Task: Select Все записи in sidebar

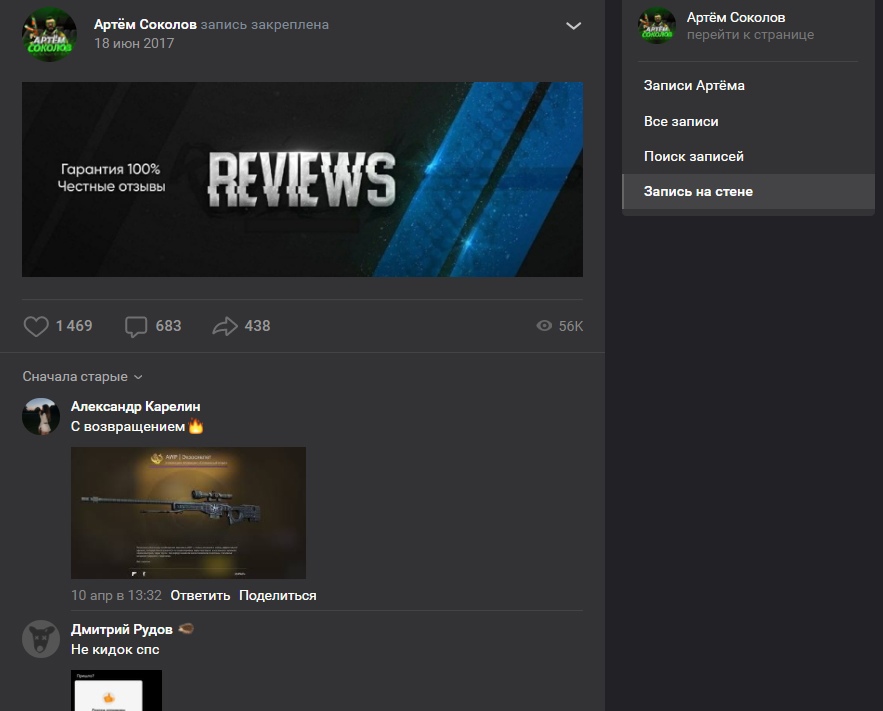Action: (x=681, y=121)
